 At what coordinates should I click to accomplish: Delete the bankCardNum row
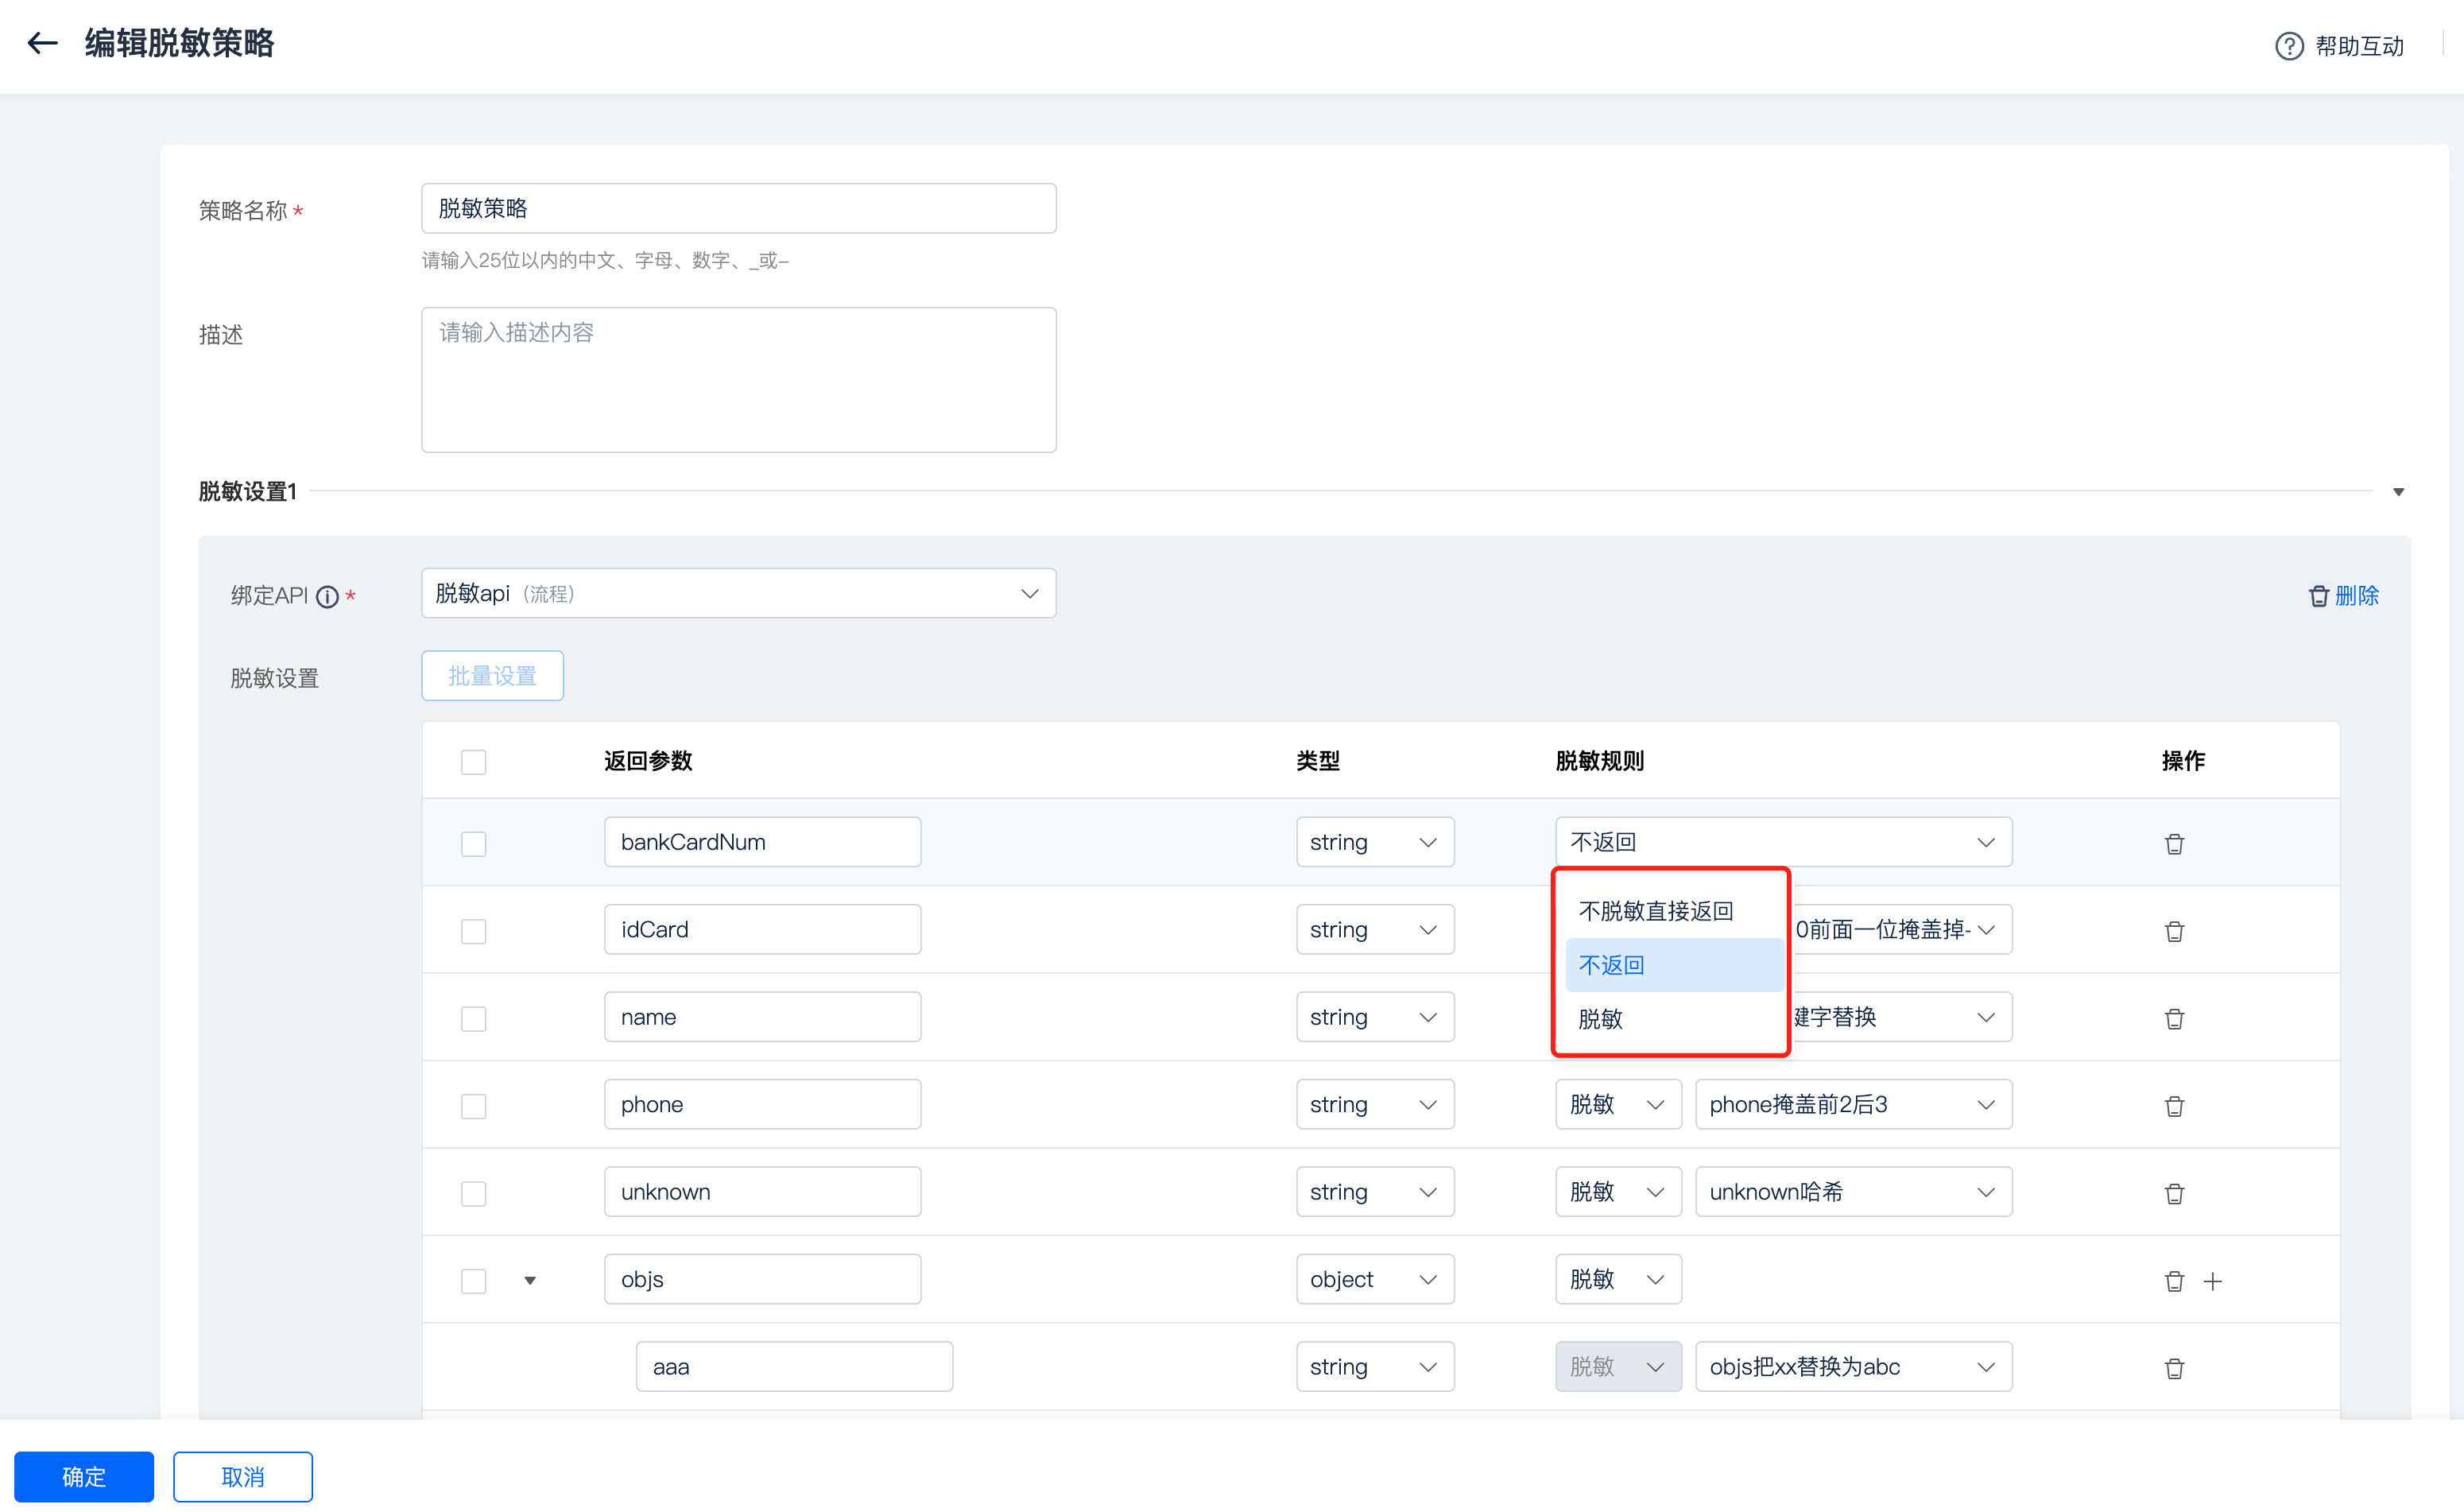click(x=2174, y=843)
